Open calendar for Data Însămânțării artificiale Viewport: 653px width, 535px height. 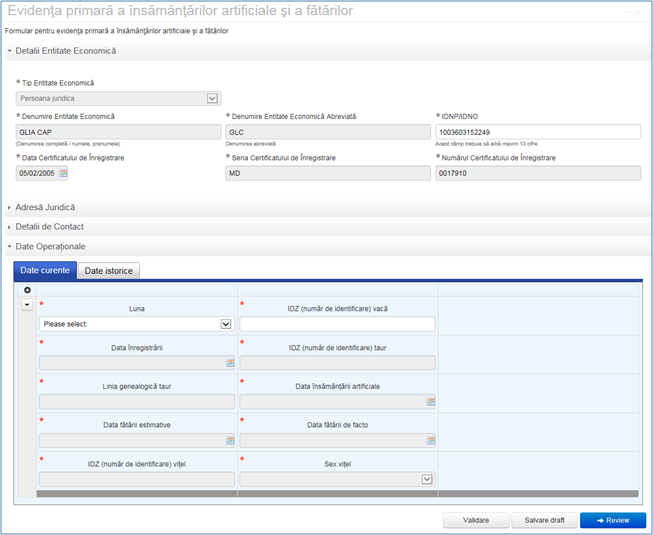pos(430,402)
